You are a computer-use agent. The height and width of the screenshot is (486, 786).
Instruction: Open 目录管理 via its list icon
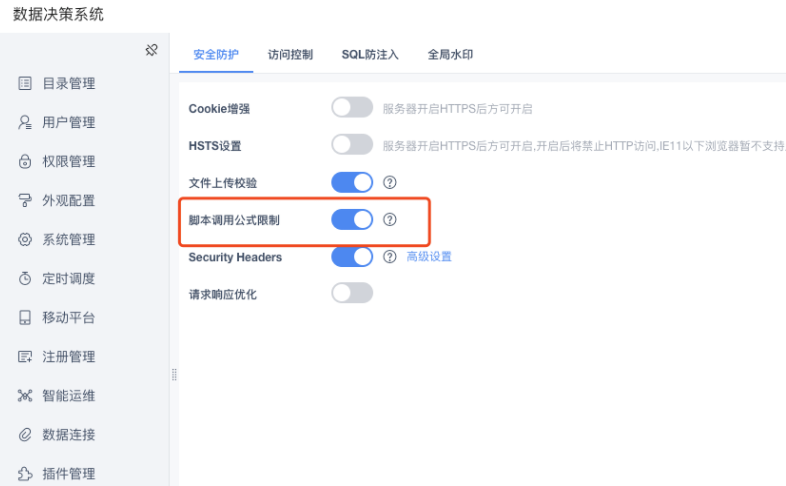pyautogui.click(x=25, y=83)
